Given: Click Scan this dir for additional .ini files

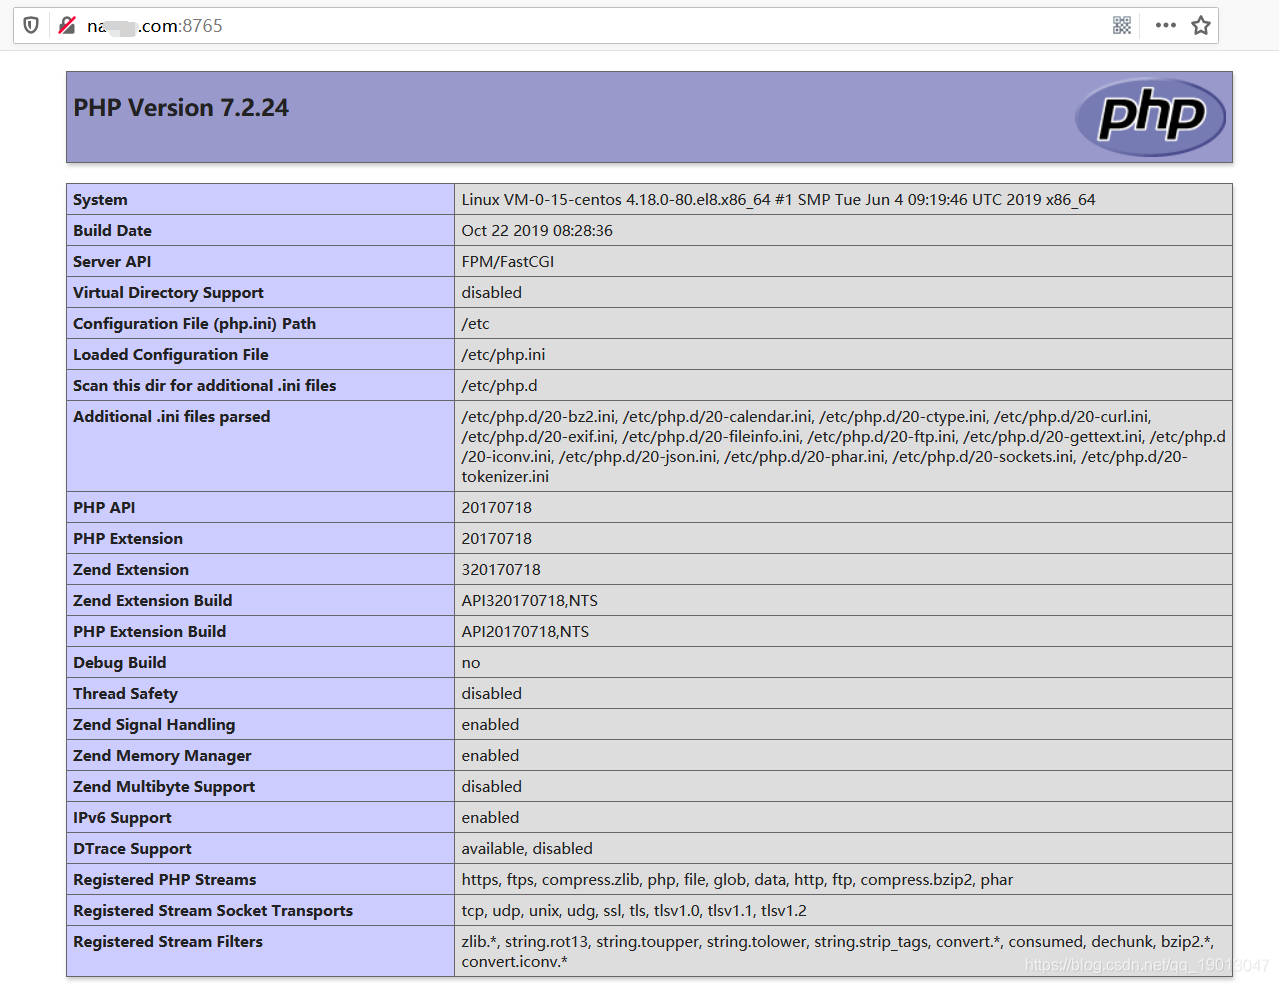Looking at the screenshot, I should tap(204, 386).
